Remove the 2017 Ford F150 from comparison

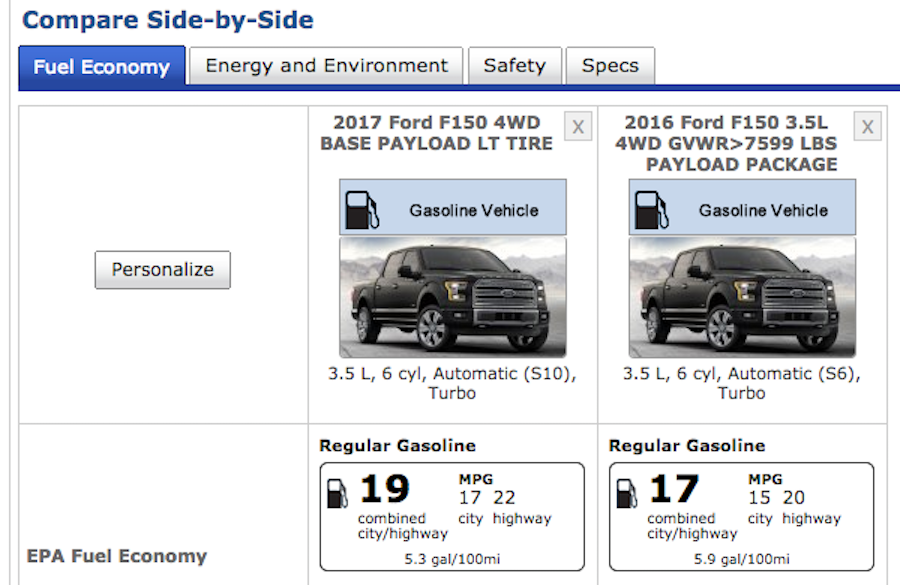578,126
